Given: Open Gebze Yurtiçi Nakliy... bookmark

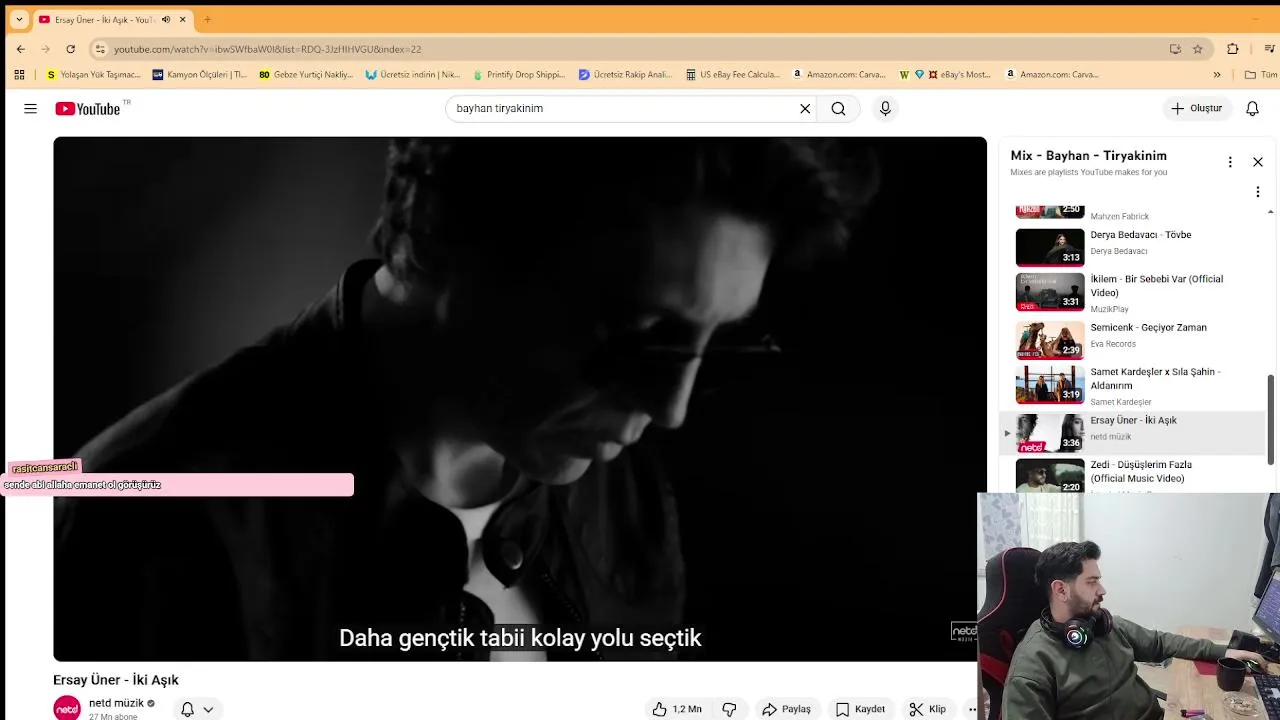Looking at the screenshot, I should point(305,74).
